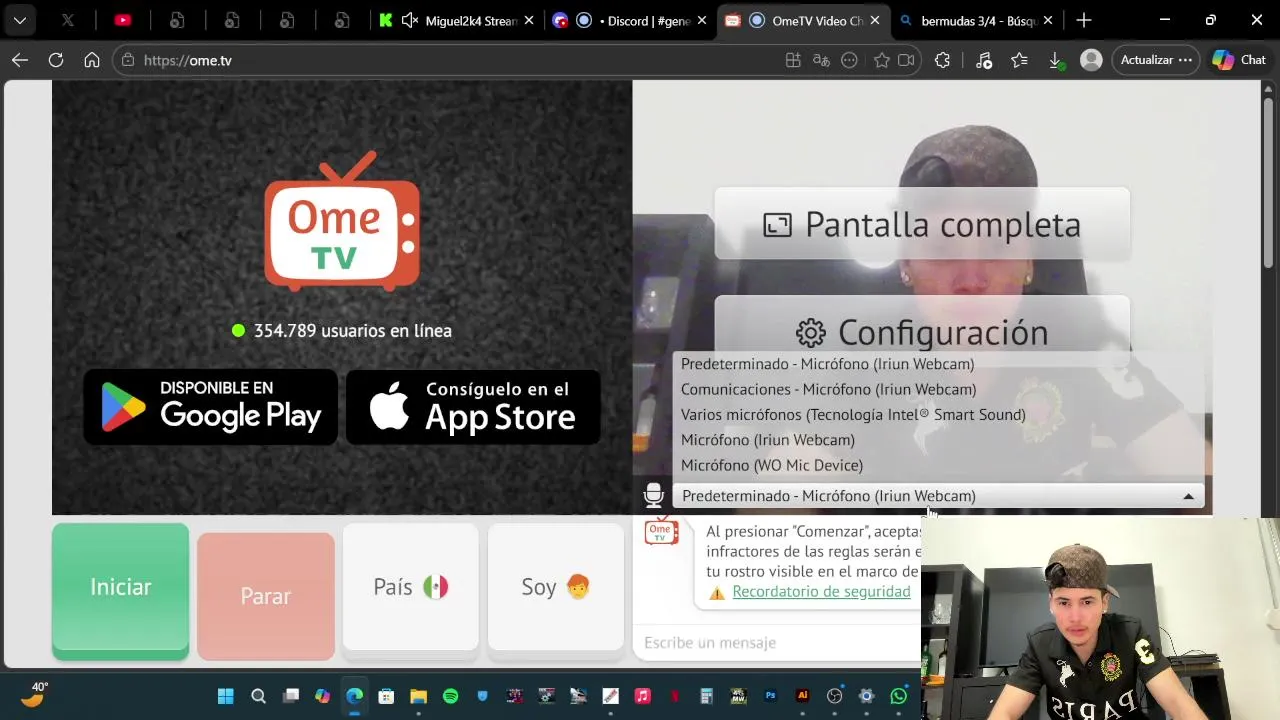
Task: Translate the page with translate icon
Action: coord(821,60)
